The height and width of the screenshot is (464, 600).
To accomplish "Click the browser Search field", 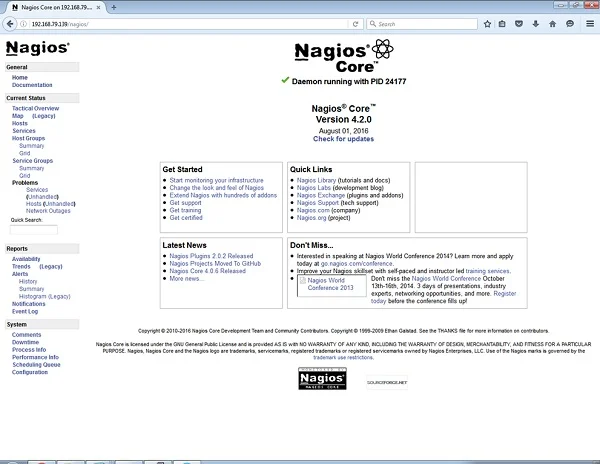I will [422, 24].
